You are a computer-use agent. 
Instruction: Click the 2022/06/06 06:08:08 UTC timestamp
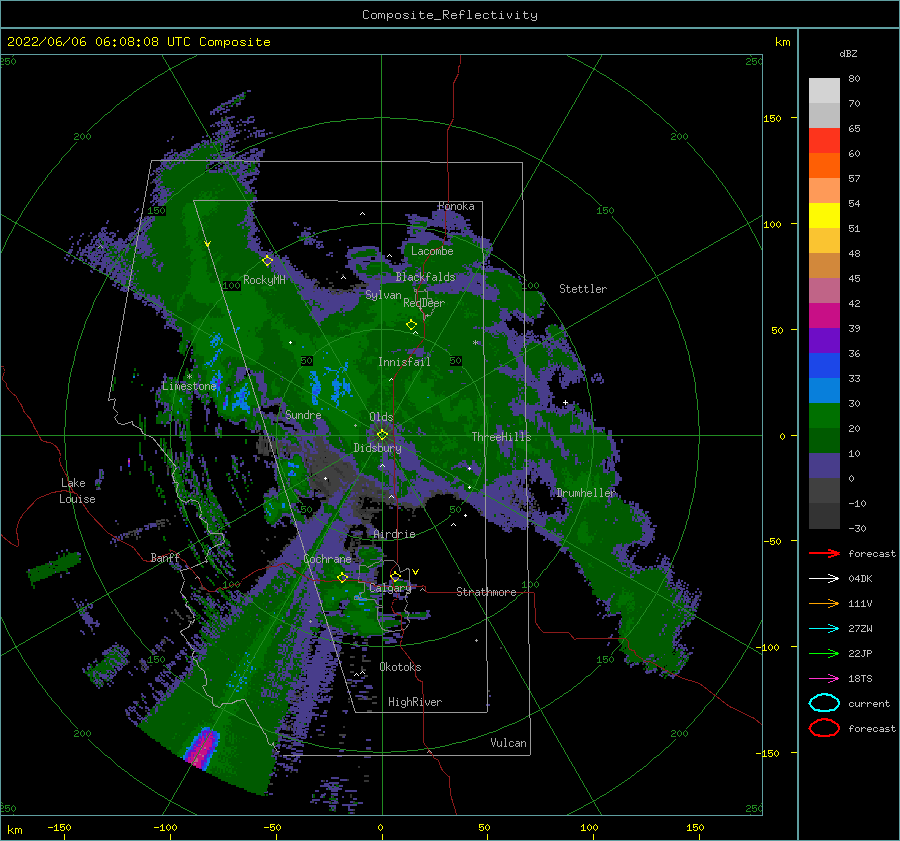coord(138,42)
